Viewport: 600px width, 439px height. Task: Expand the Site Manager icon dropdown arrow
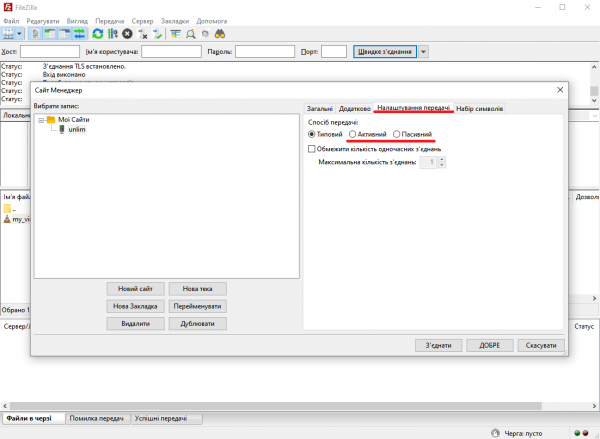(x=19, y=33)
